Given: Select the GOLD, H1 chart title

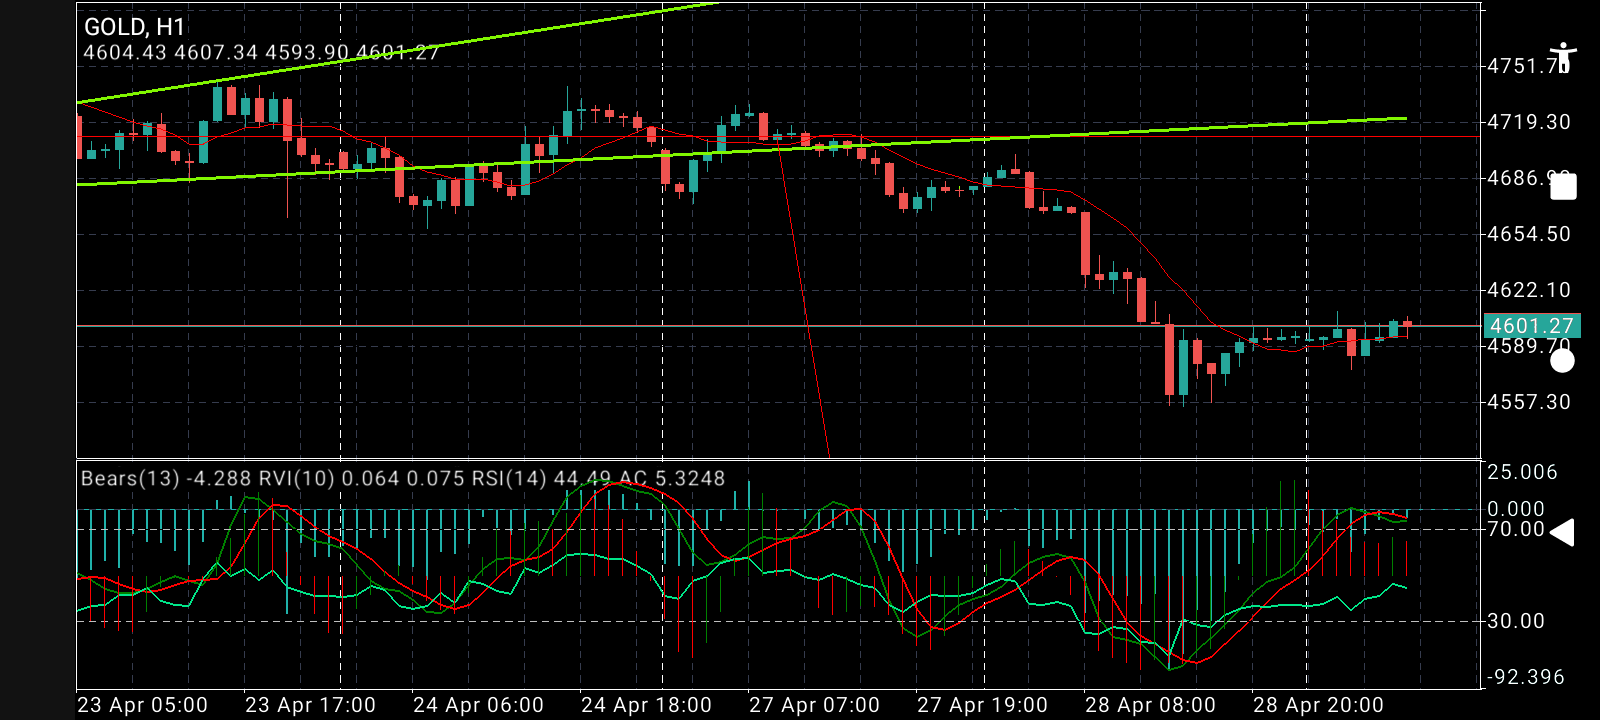Looking at the screenshot, I should [x=134, y=27].
